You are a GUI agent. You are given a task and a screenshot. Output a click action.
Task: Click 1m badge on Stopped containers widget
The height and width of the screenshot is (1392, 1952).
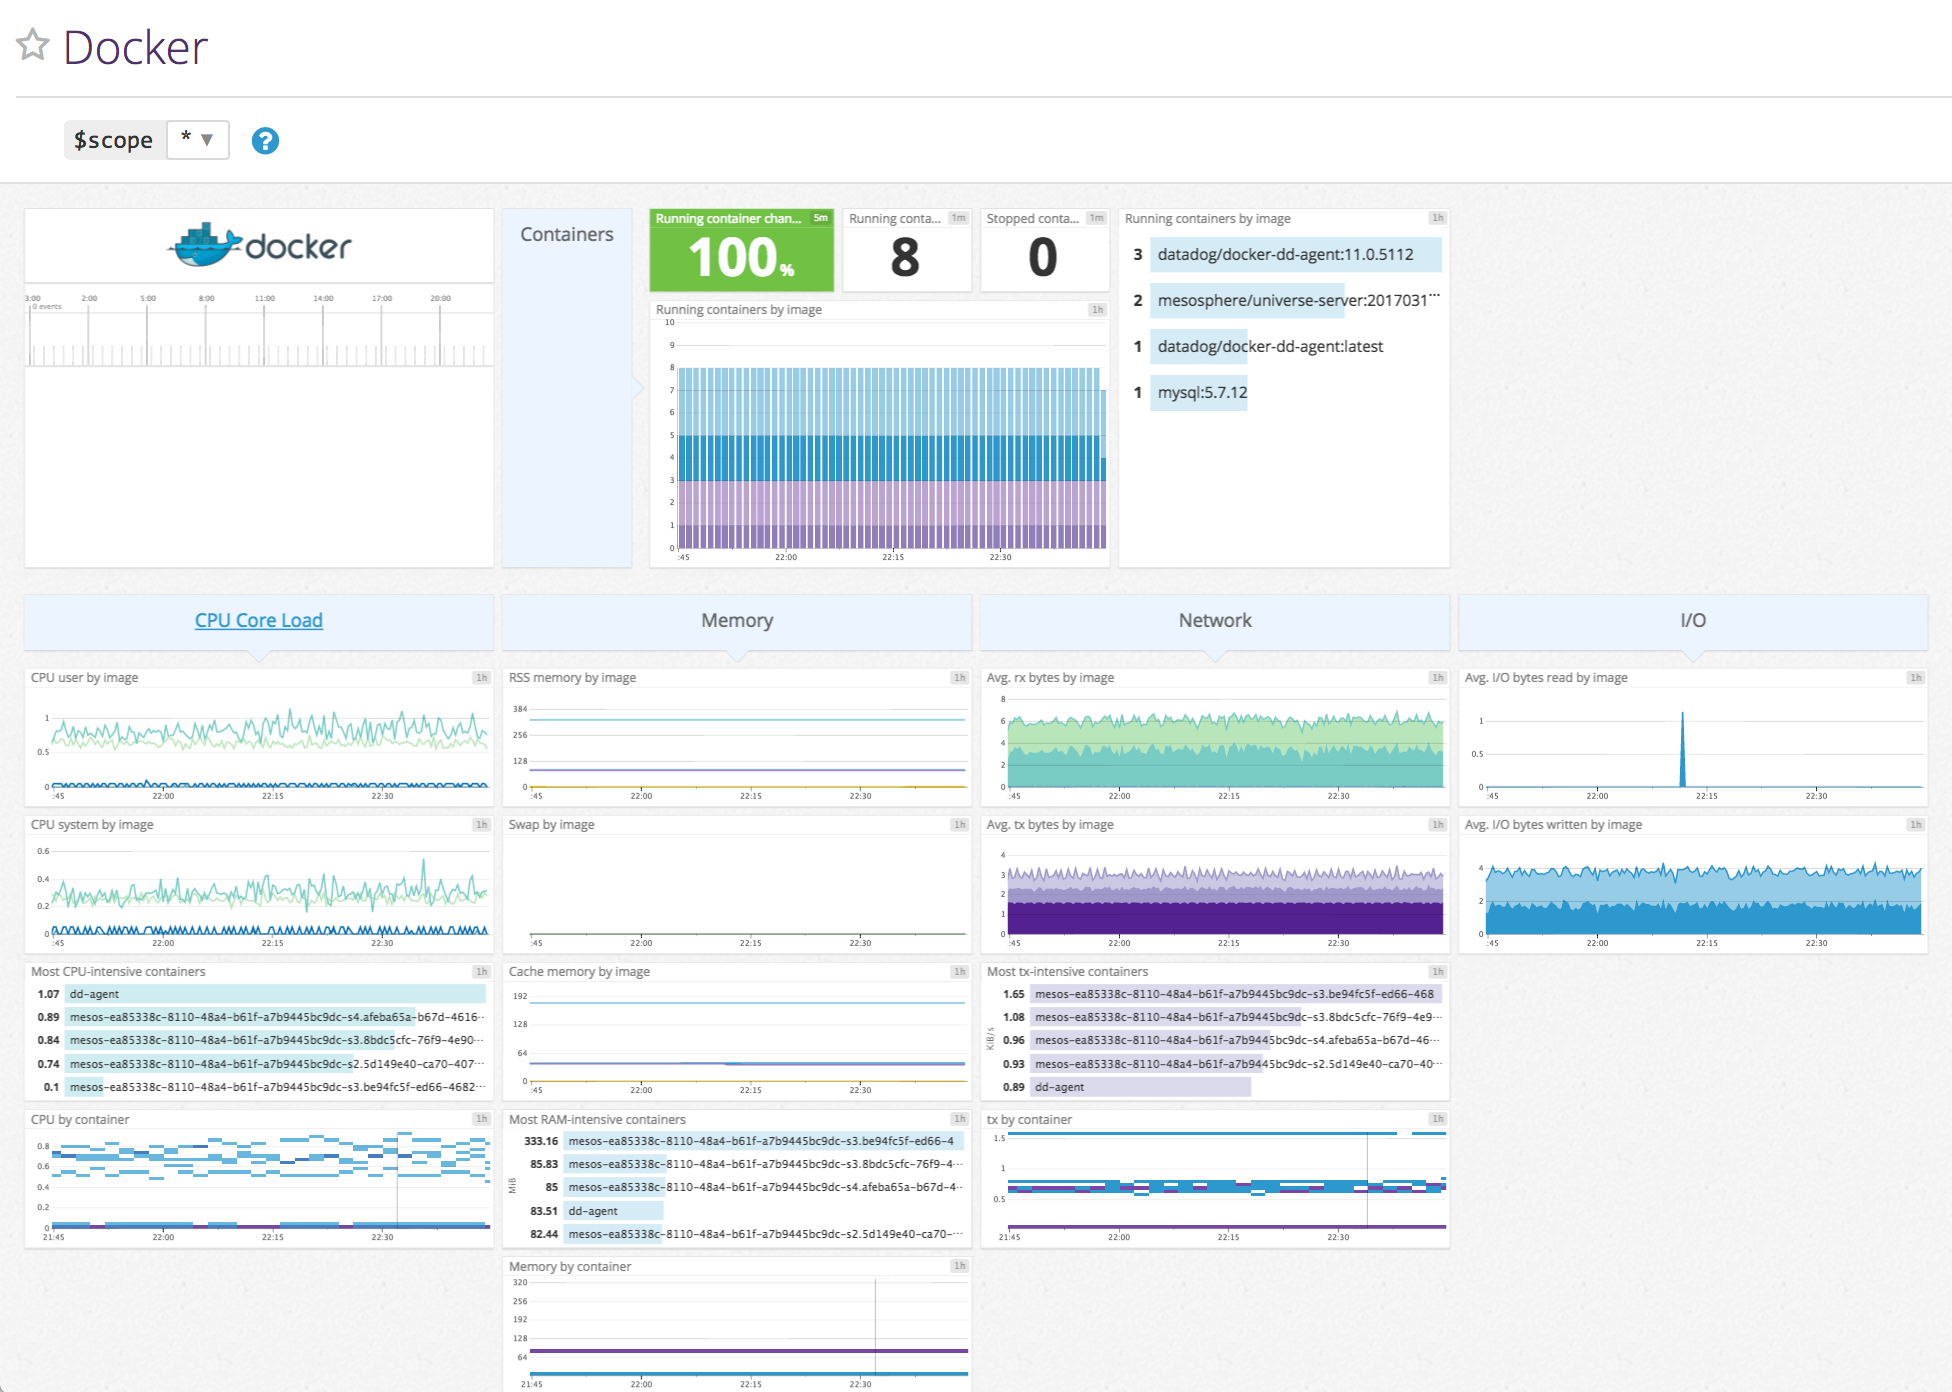pos(1096,218)
